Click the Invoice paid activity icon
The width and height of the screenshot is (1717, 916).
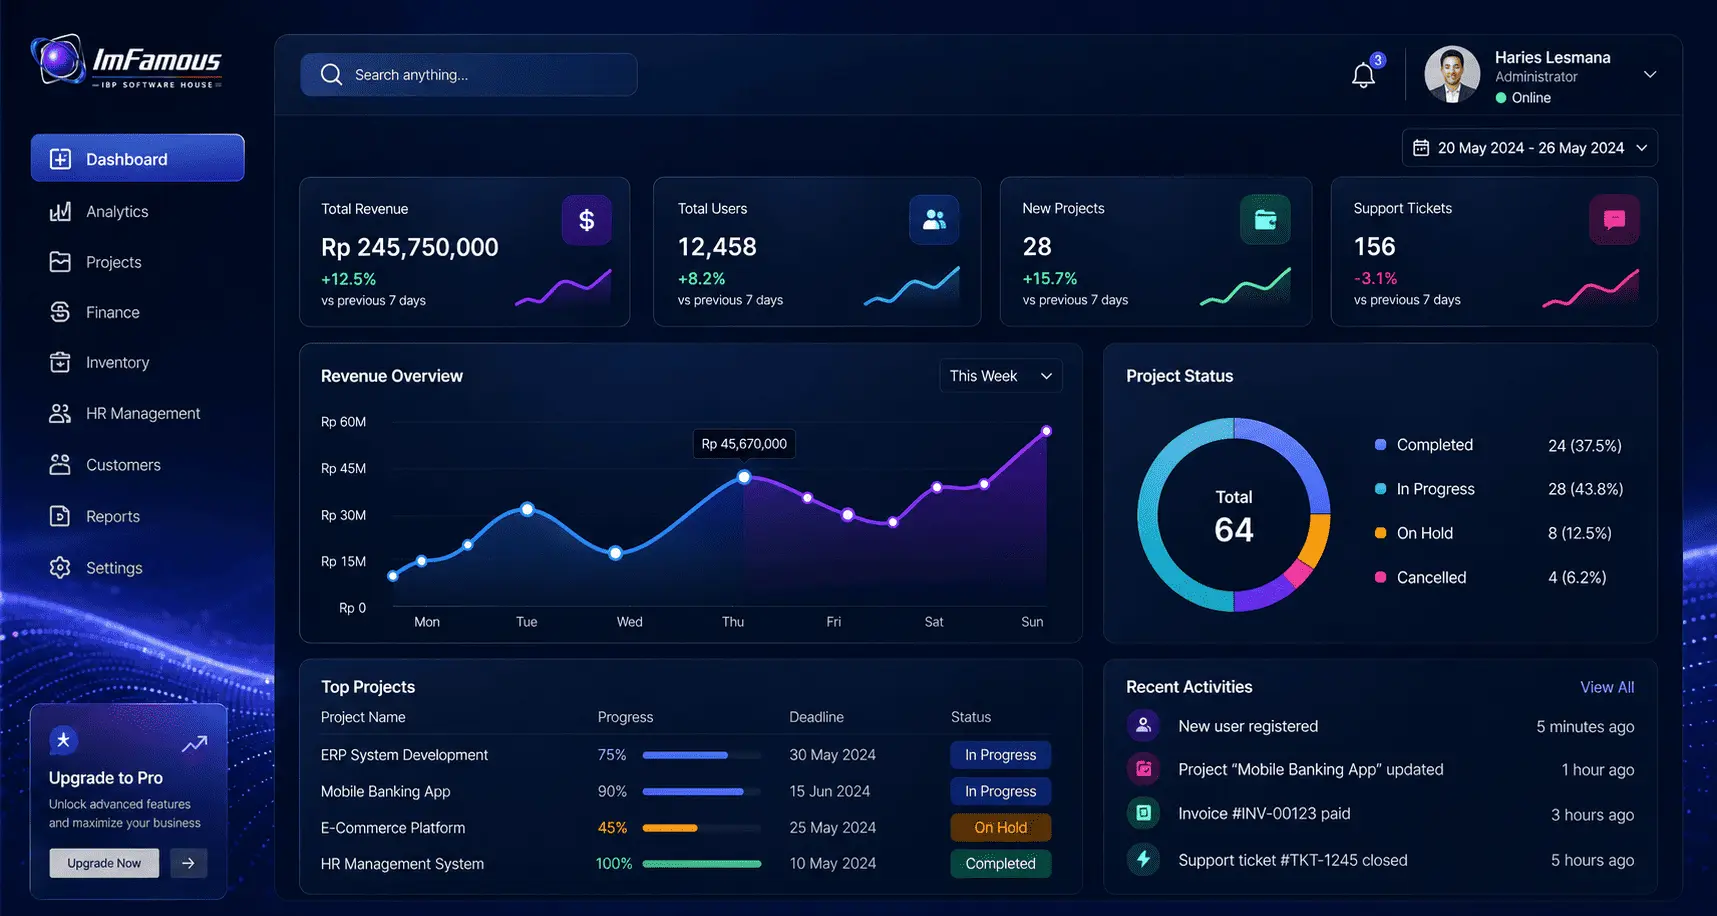[1143, 813]
